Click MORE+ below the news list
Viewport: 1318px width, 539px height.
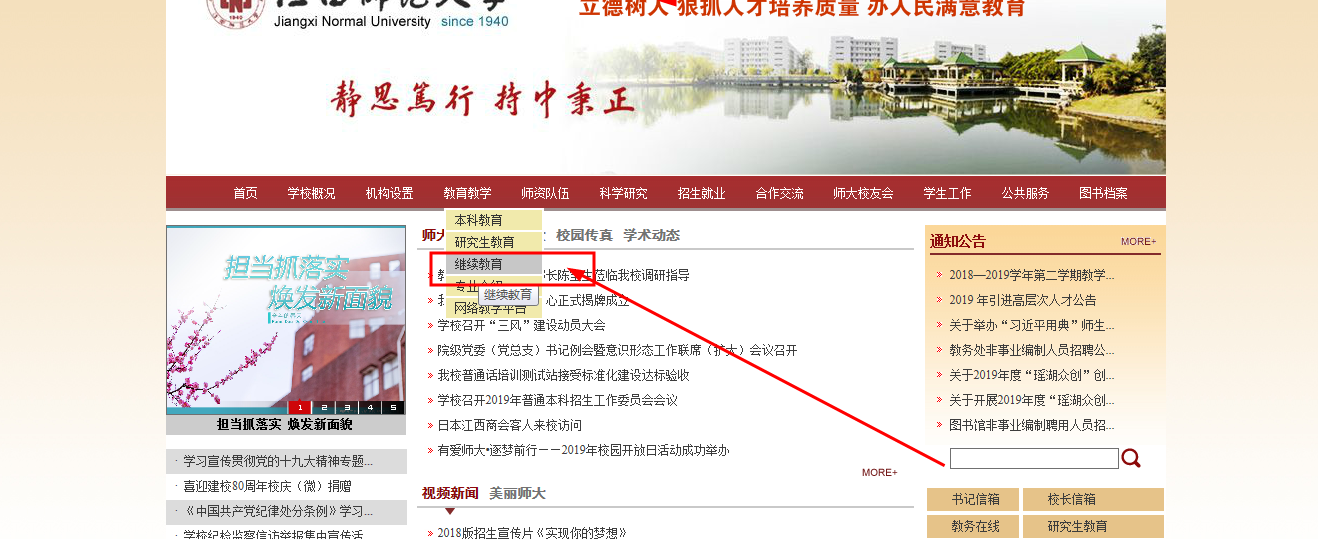click(x=880, y=472)
